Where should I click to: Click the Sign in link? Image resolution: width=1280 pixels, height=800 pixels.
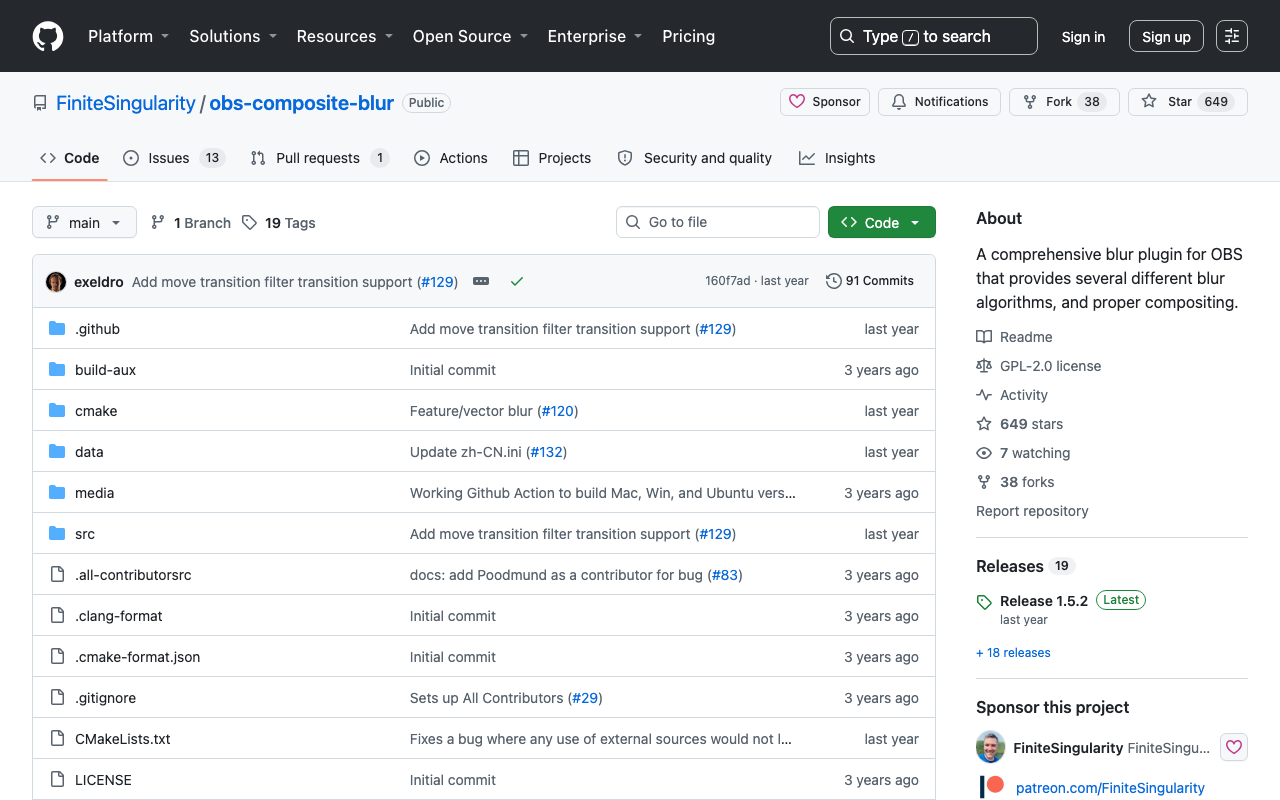pyautogui.click(x=1083, y=36)
